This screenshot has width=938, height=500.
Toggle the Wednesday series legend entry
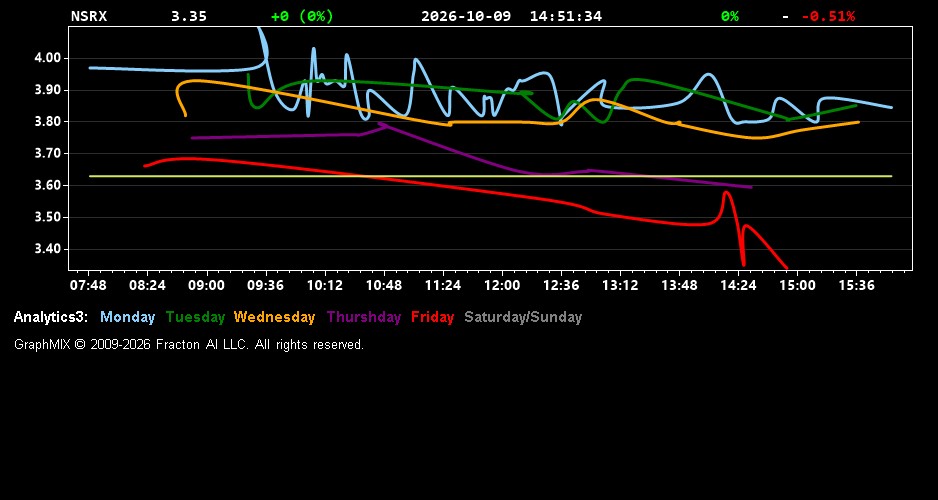pos(275,317)
